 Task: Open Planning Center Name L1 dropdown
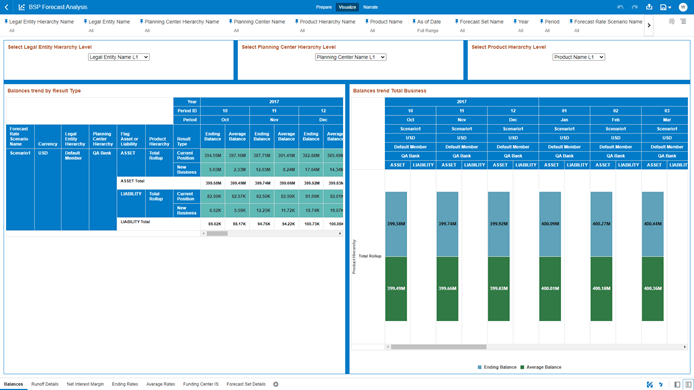pyautogui.click(x=351, y=57)
